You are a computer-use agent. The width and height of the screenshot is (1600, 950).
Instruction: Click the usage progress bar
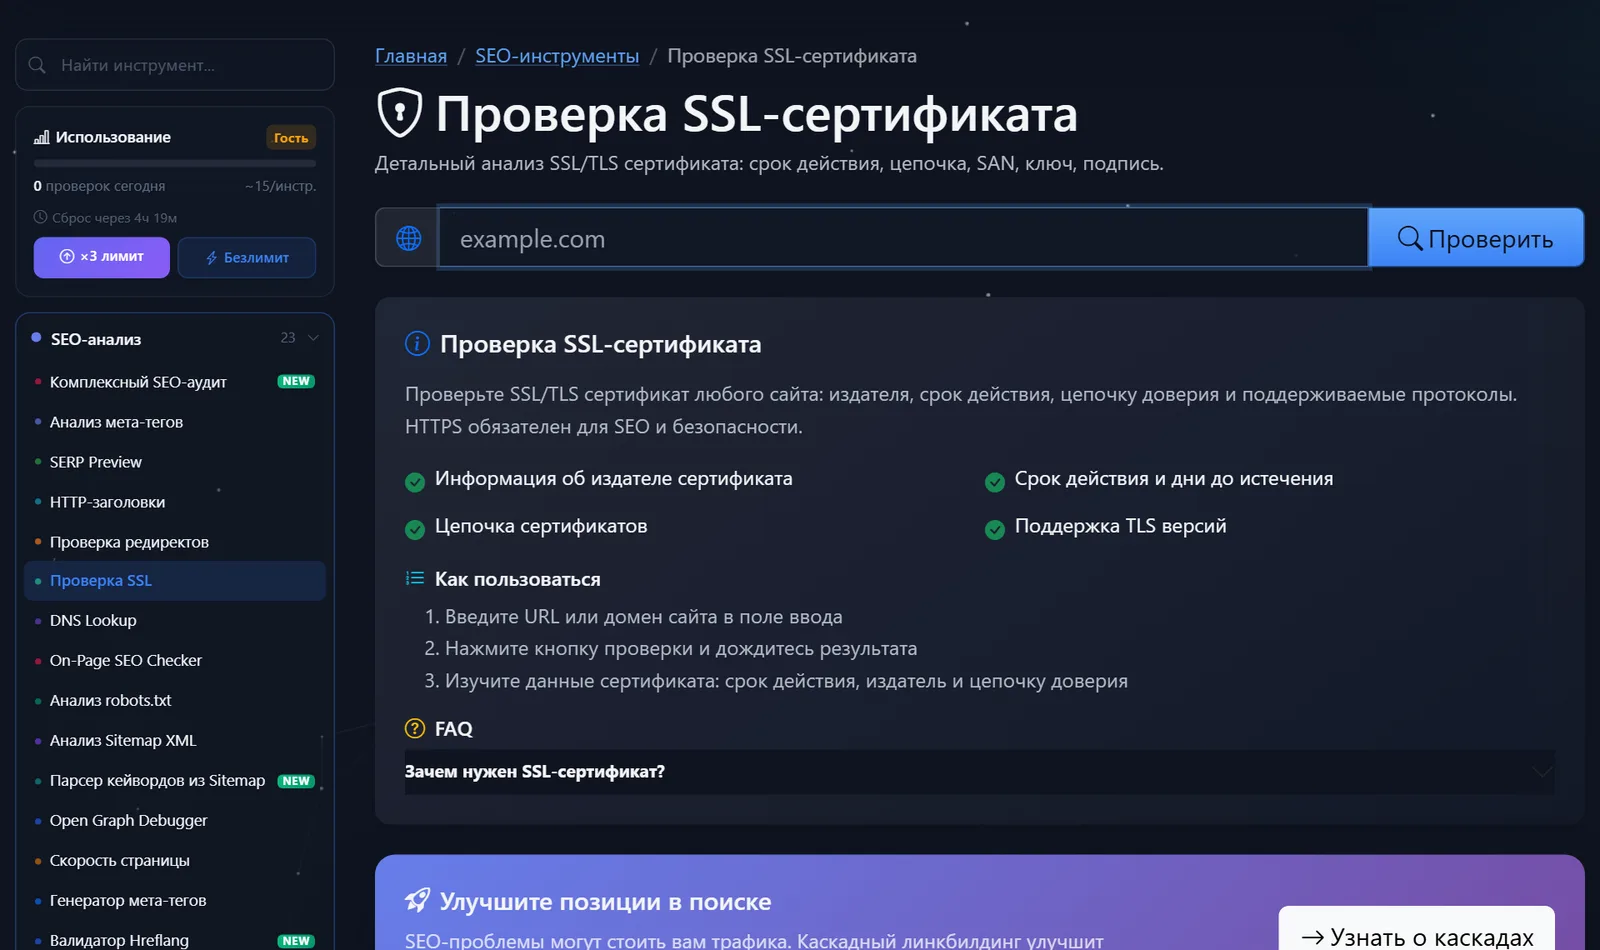175,163
